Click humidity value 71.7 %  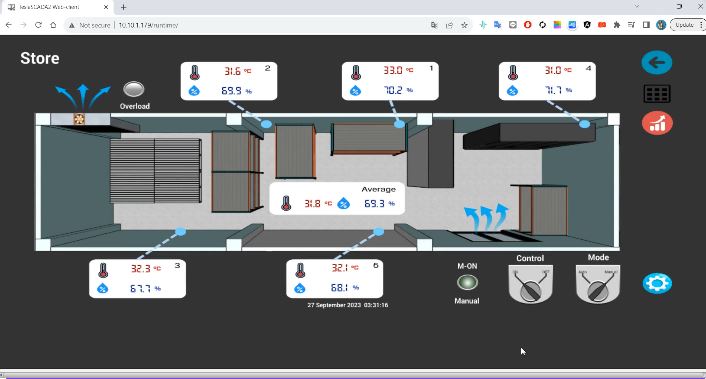(x=558, y=90)
